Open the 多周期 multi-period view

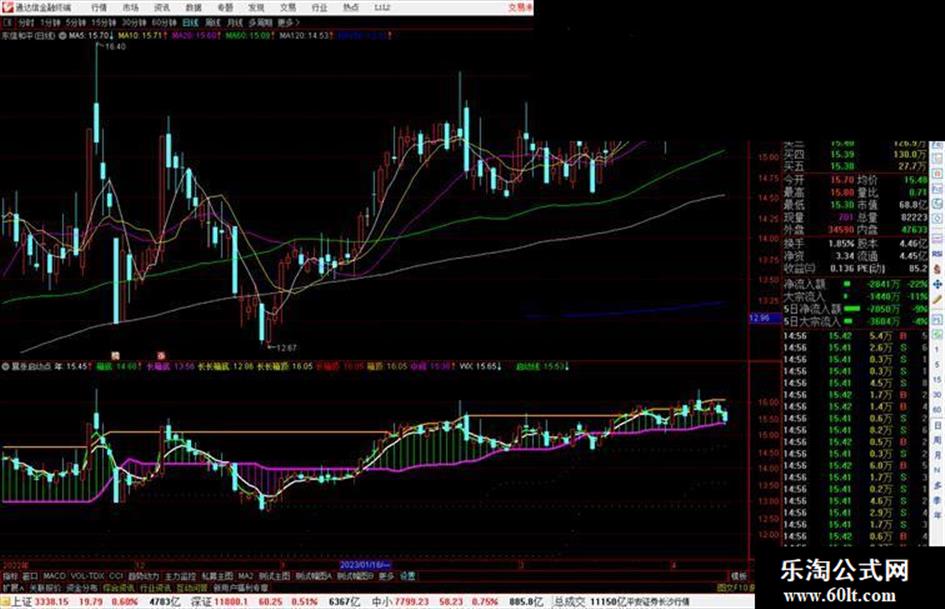point(260,22)
